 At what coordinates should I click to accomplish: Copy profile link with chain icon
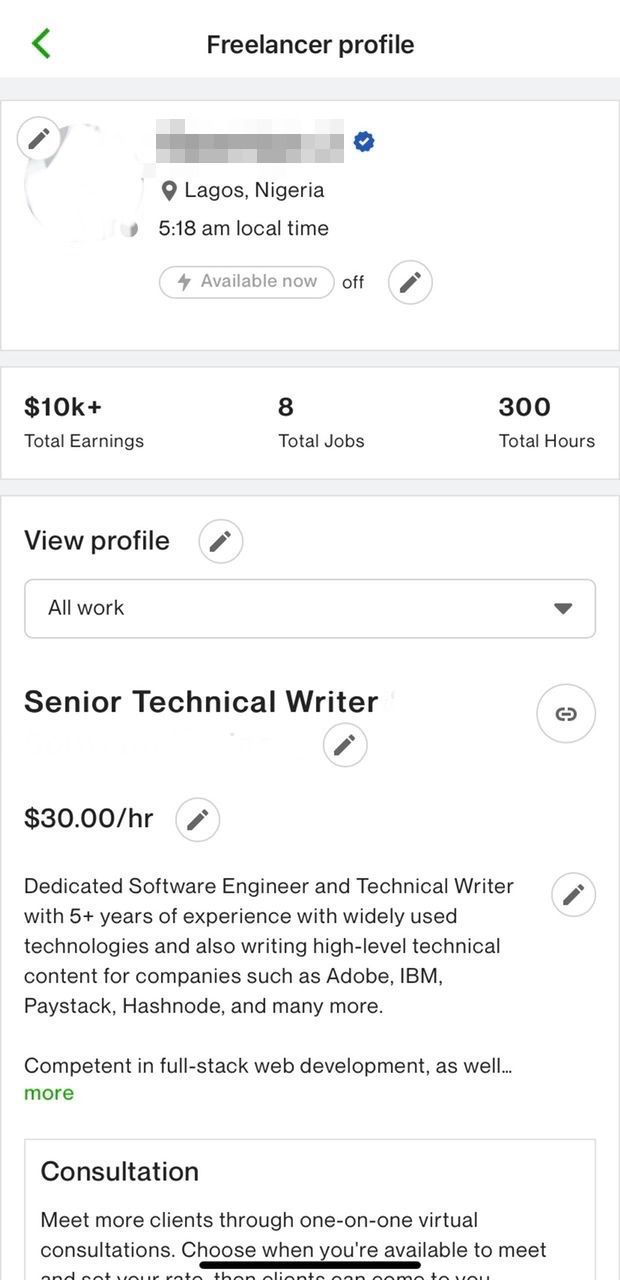[566, 714]
